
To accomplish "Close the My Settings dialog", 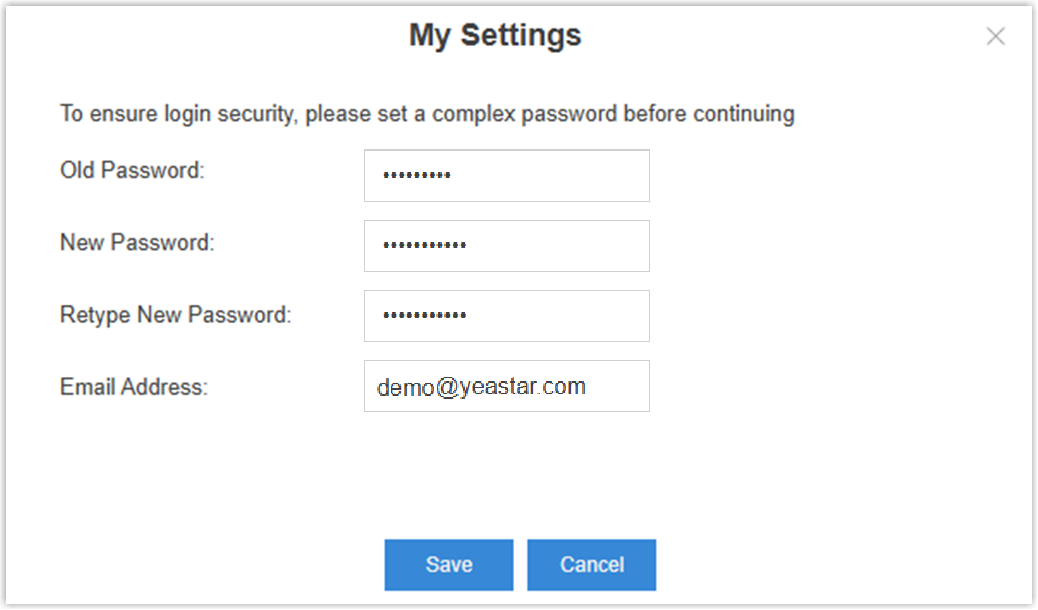I will [x=995, y=37].
